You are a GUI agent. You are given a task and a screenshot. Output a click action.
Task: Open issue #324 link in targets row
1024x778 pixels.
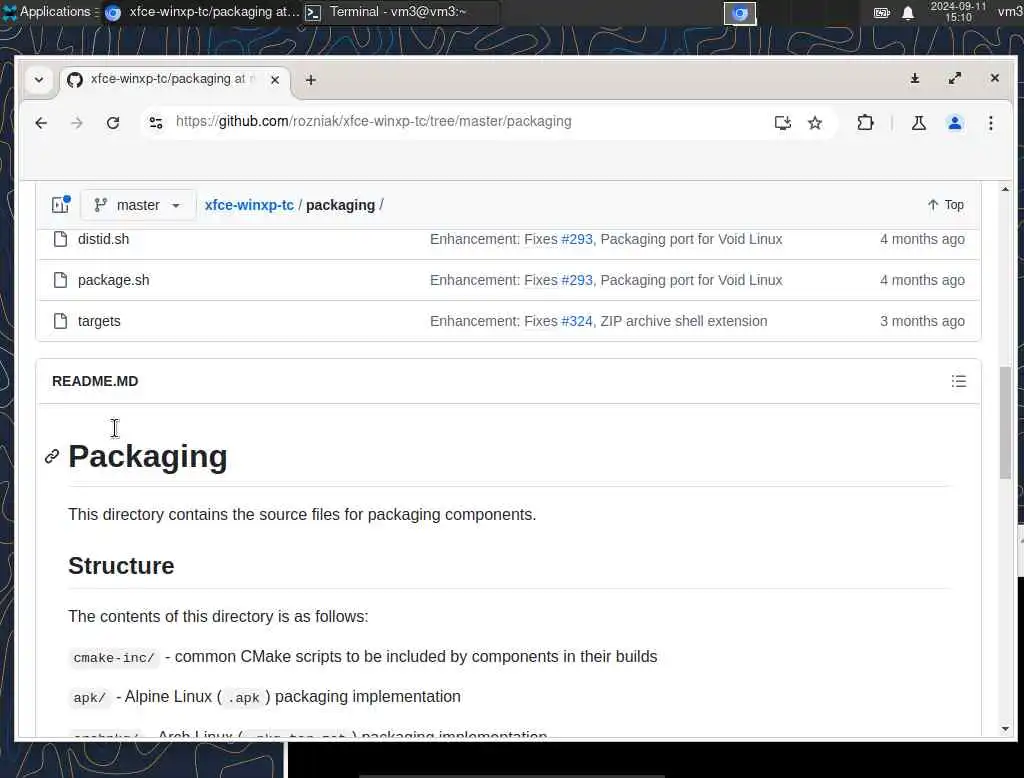[x=577, y=321]
